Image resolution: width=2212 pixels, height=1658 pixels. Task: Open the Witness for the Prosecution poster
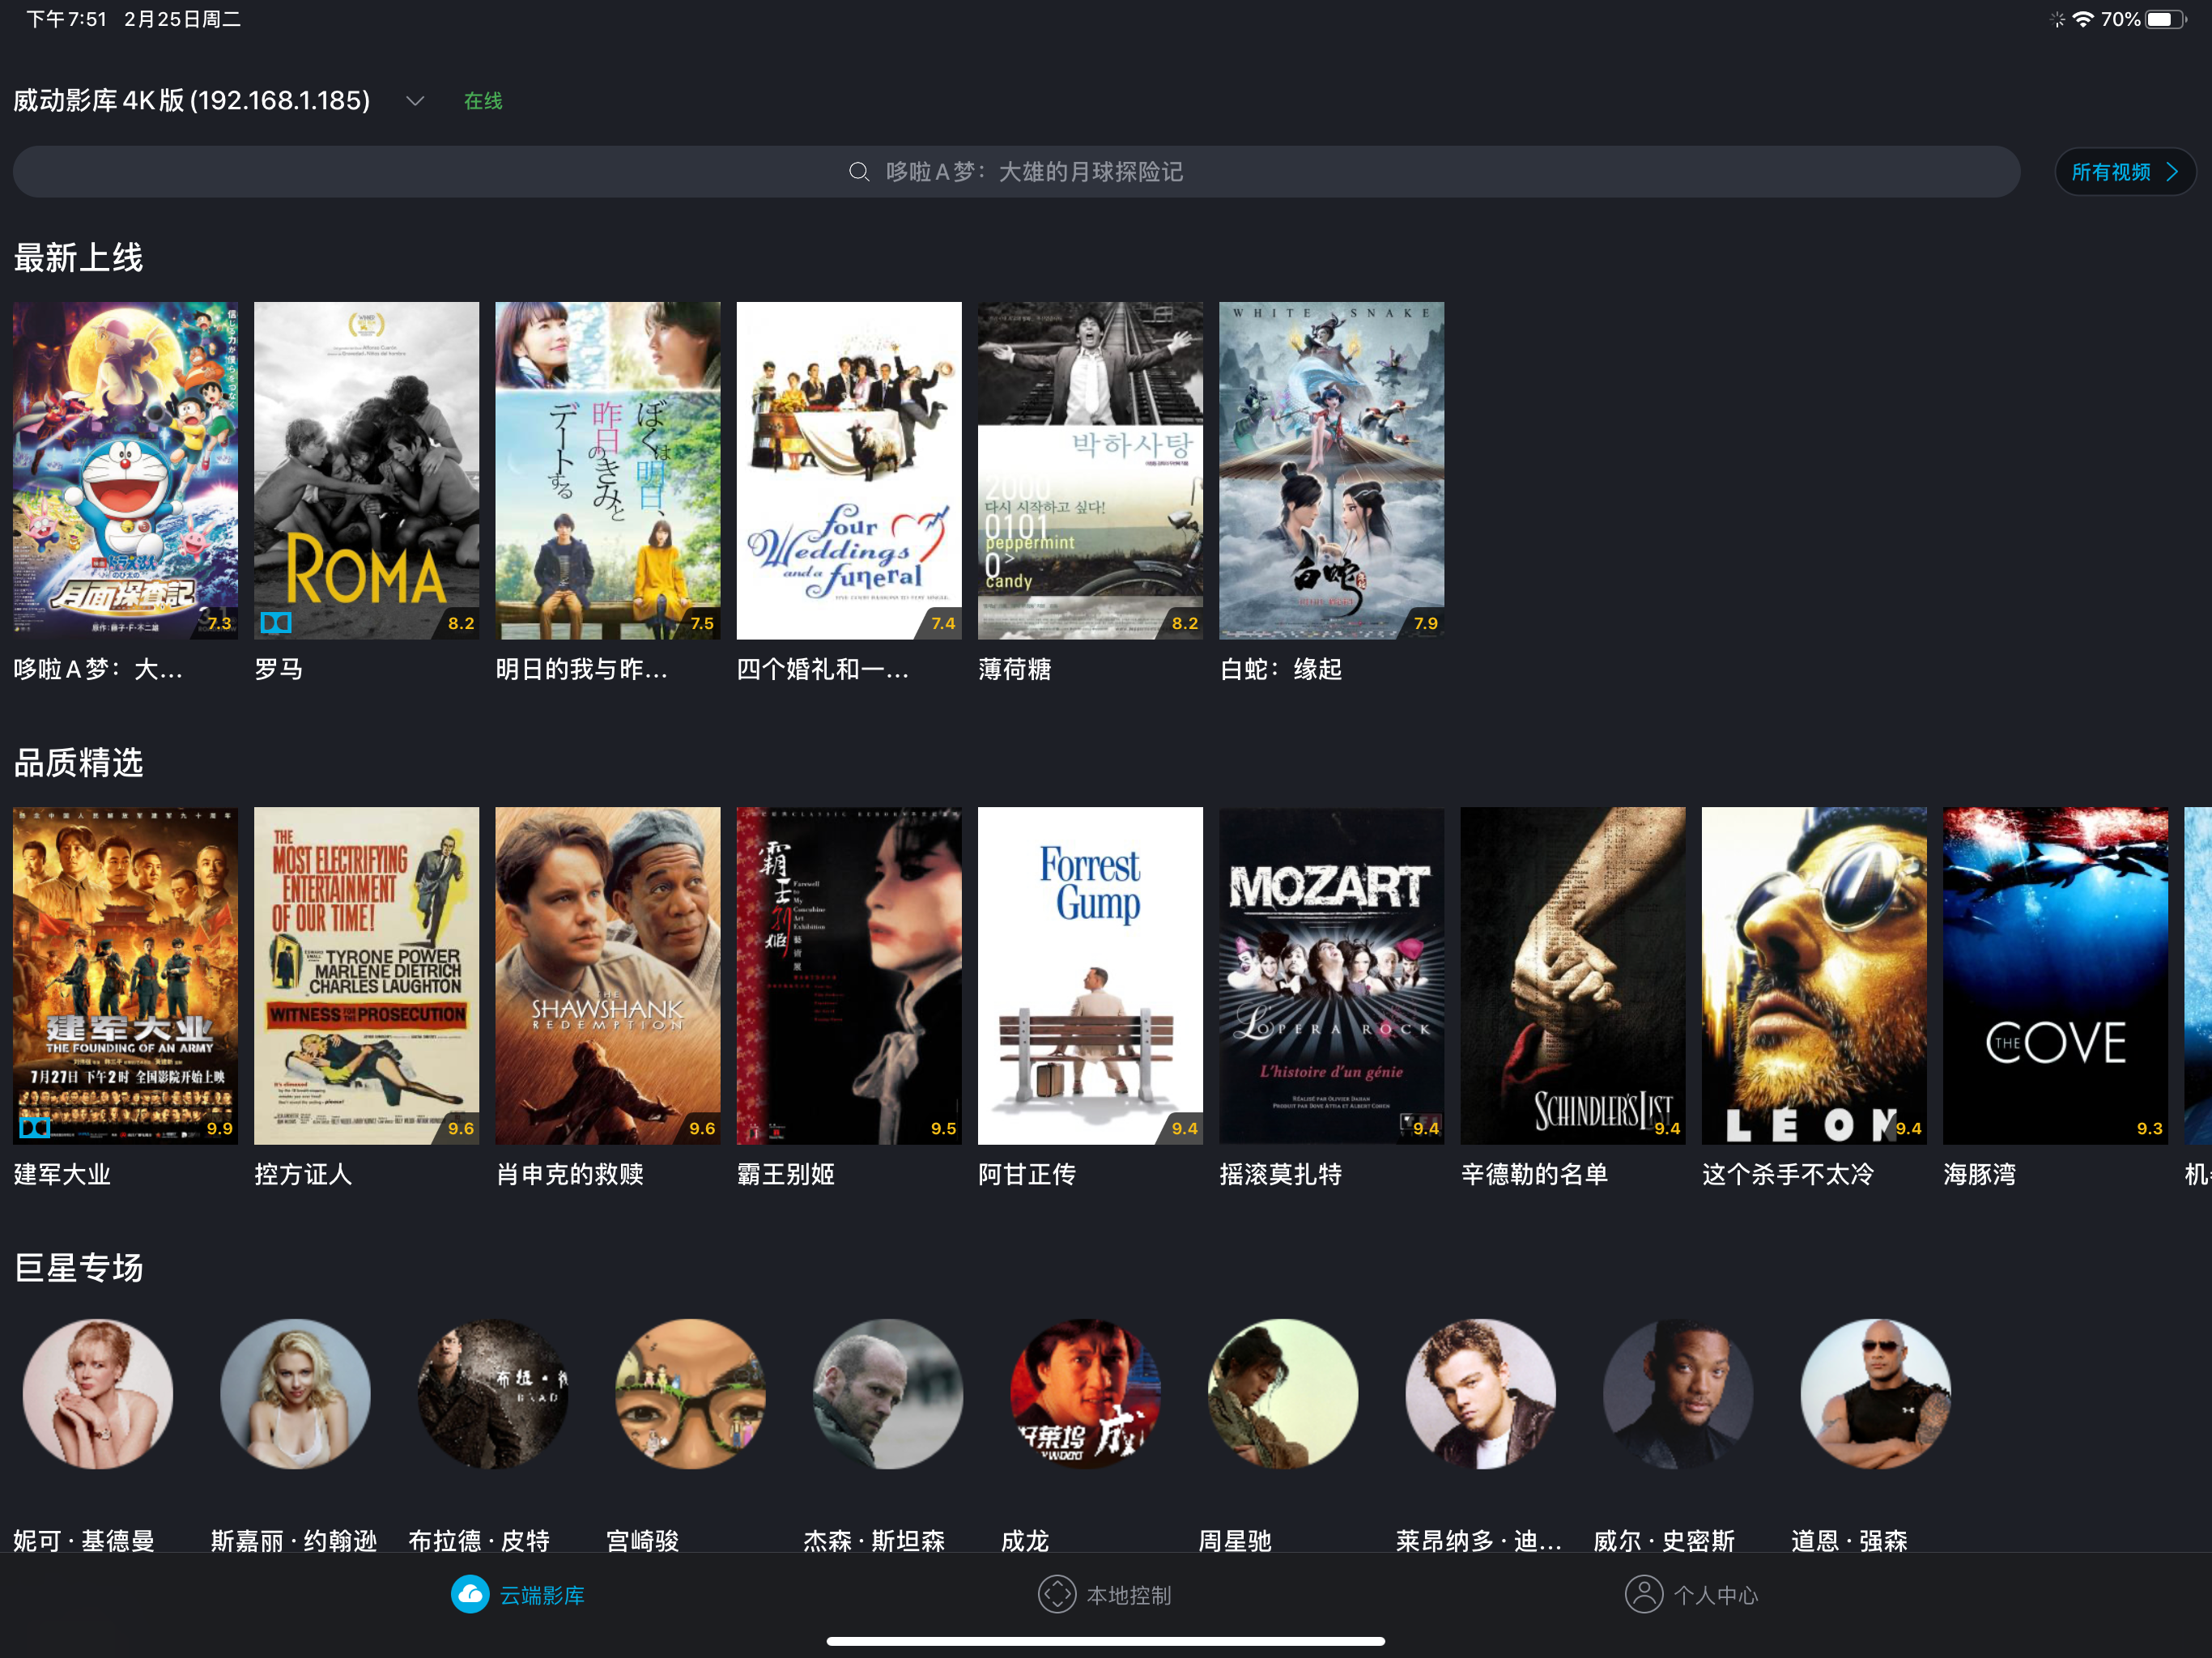click(x=366, y=975)
